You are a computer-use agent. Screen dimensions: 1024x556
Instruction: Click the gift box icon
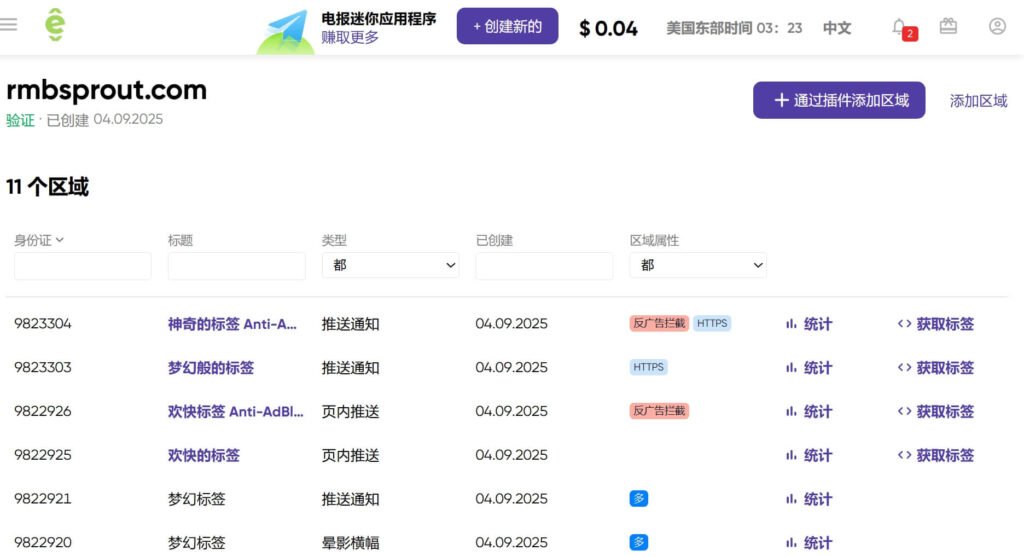click(948, 27)
